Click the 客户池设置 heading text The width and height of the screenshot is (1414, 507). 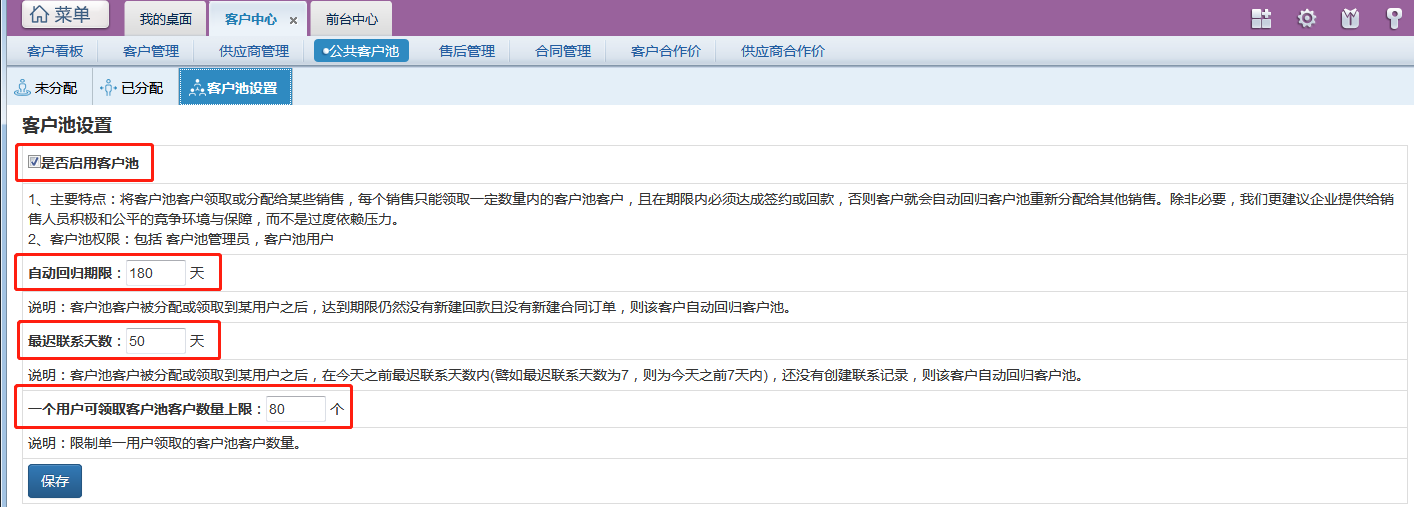(67, 126)
